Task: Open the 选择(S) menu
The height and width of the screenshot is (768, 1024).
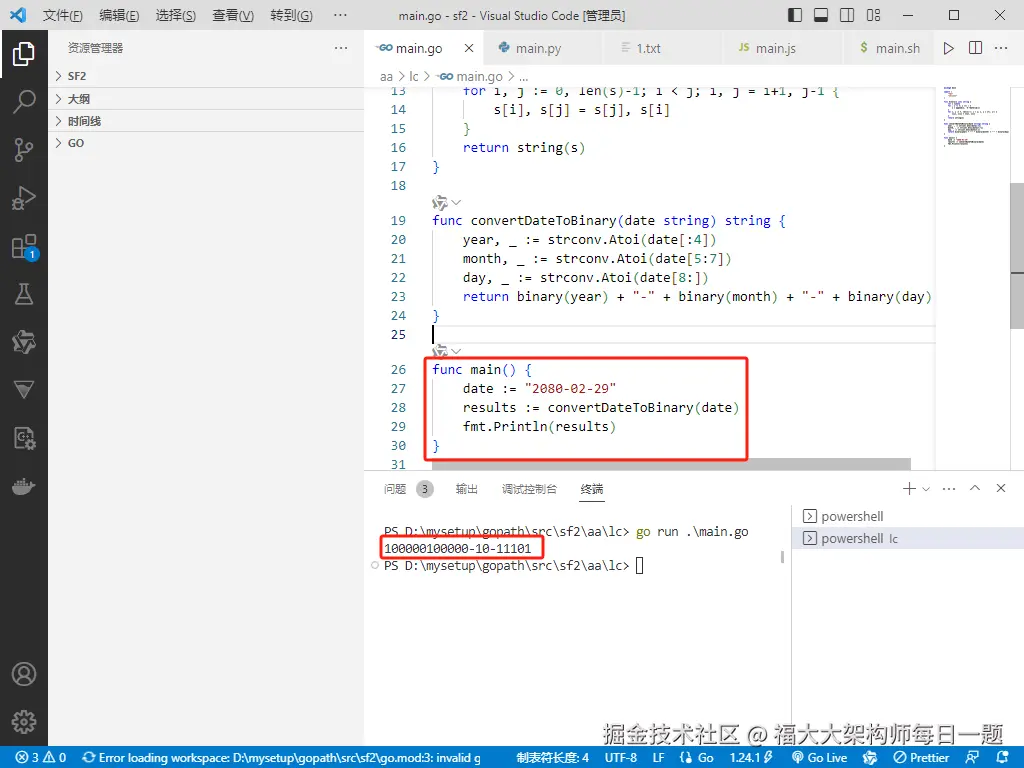Action: [x=176, y=15]
